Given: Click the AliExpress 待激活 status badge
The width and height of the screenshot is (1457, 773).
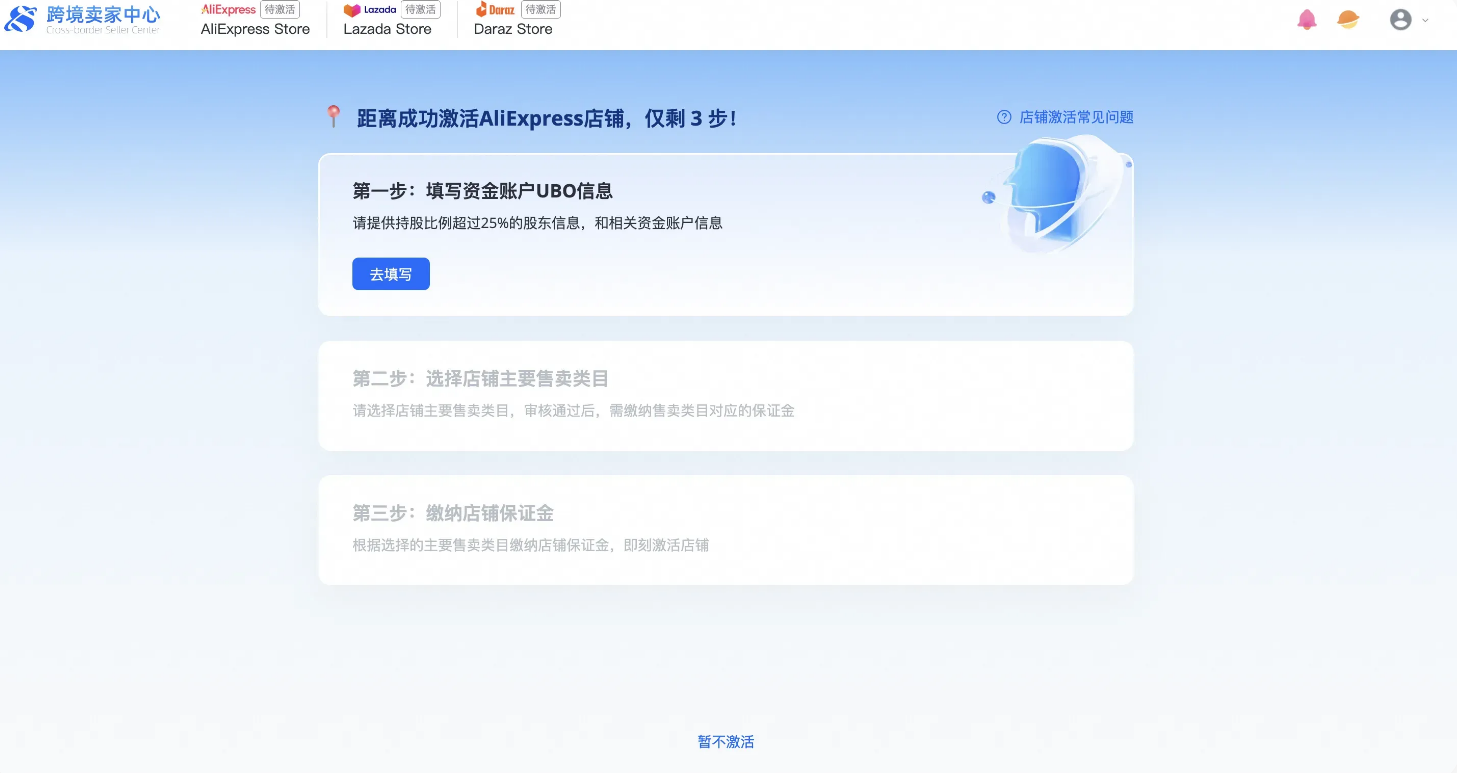Looking at the screenshot, I should coord(280,9).
